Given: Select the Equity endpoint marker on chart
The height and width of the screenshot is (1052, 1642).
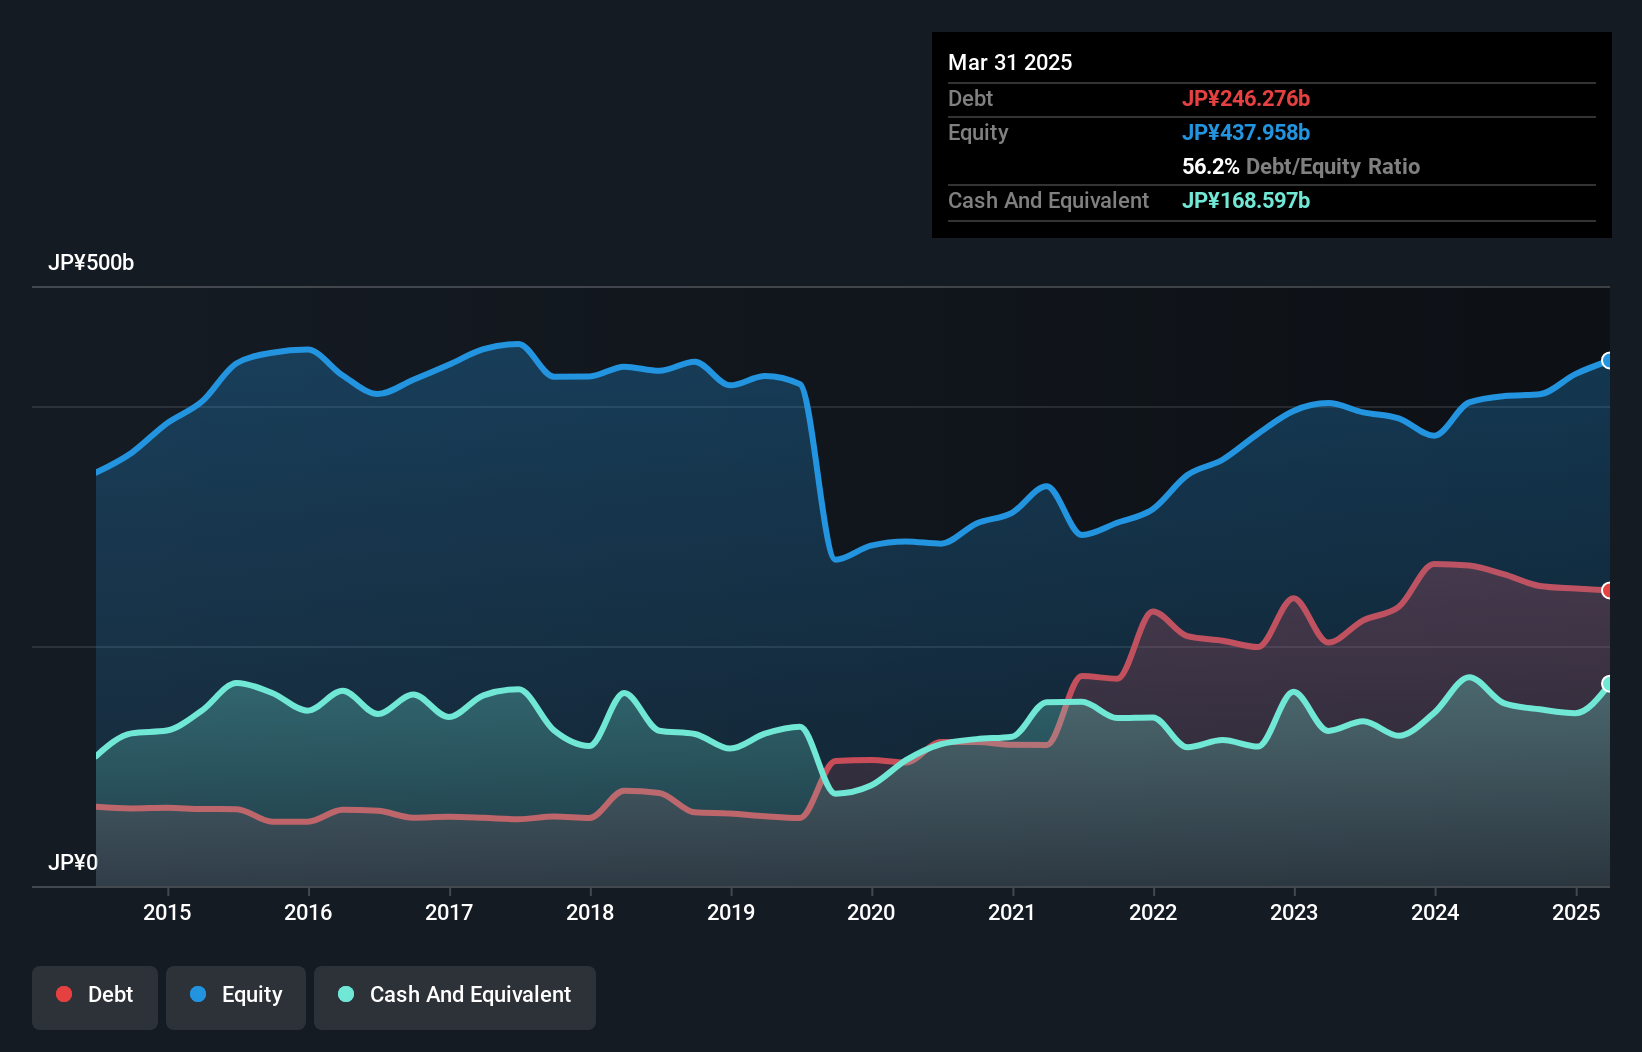Looking at the screenshot, I should click(x=1608, y=361).
